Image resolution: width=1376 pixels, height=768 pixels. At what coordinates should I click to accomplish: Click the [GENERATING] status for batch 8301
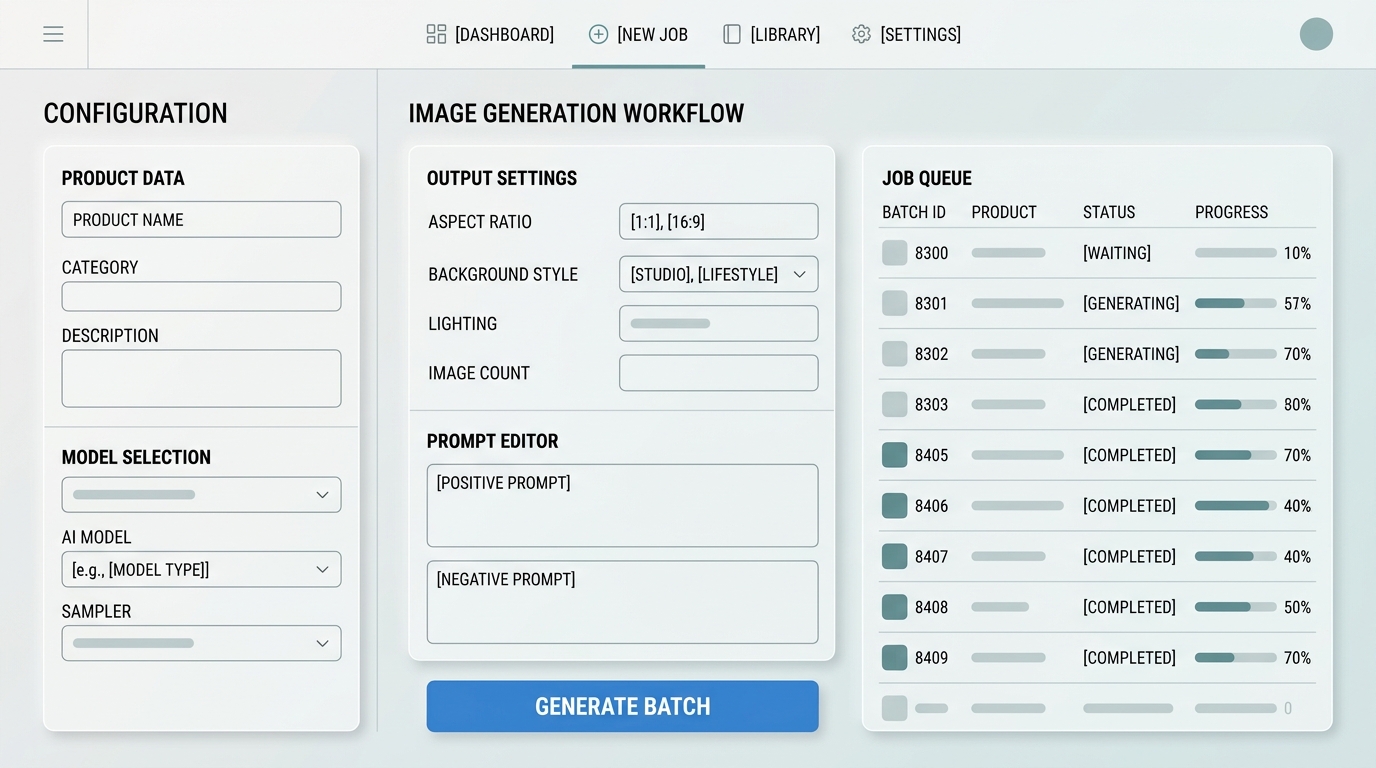[x=1131, y=303]
